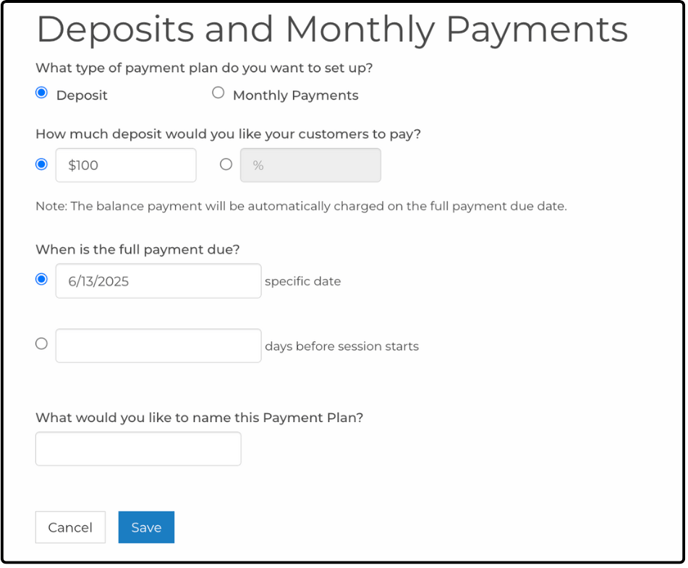Click the Deposit option label text

coord(82,96)
